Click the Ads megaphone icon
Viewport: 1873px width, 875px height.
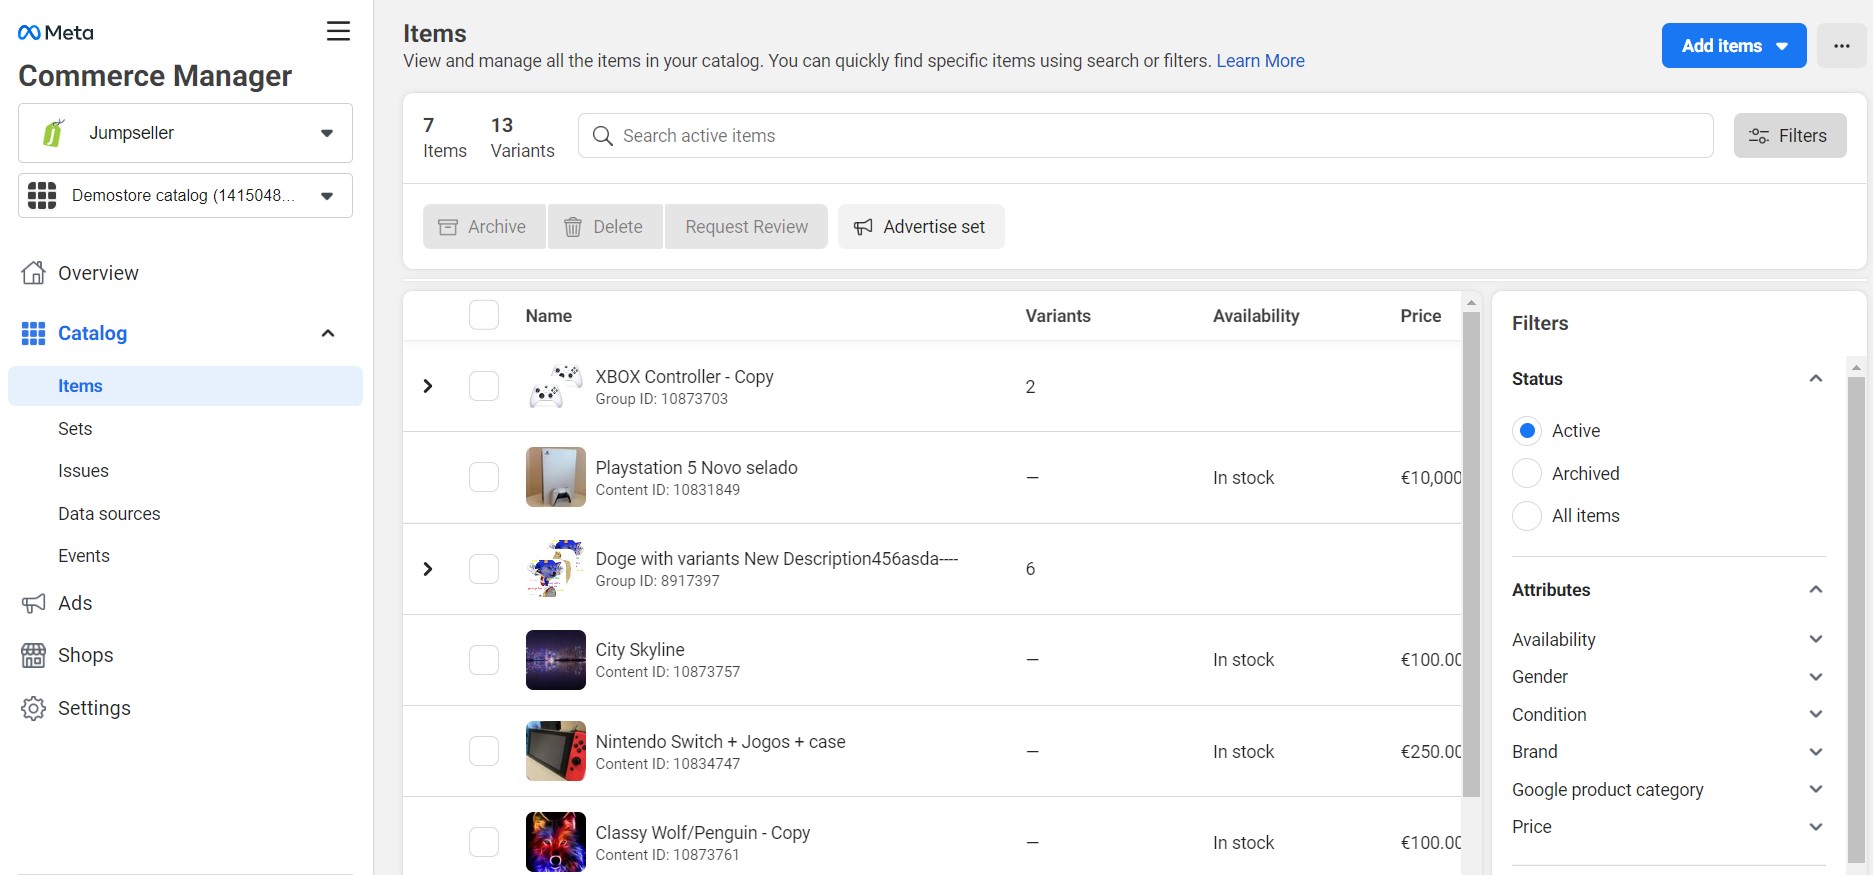pyautogui.click(x=33, y=603)
